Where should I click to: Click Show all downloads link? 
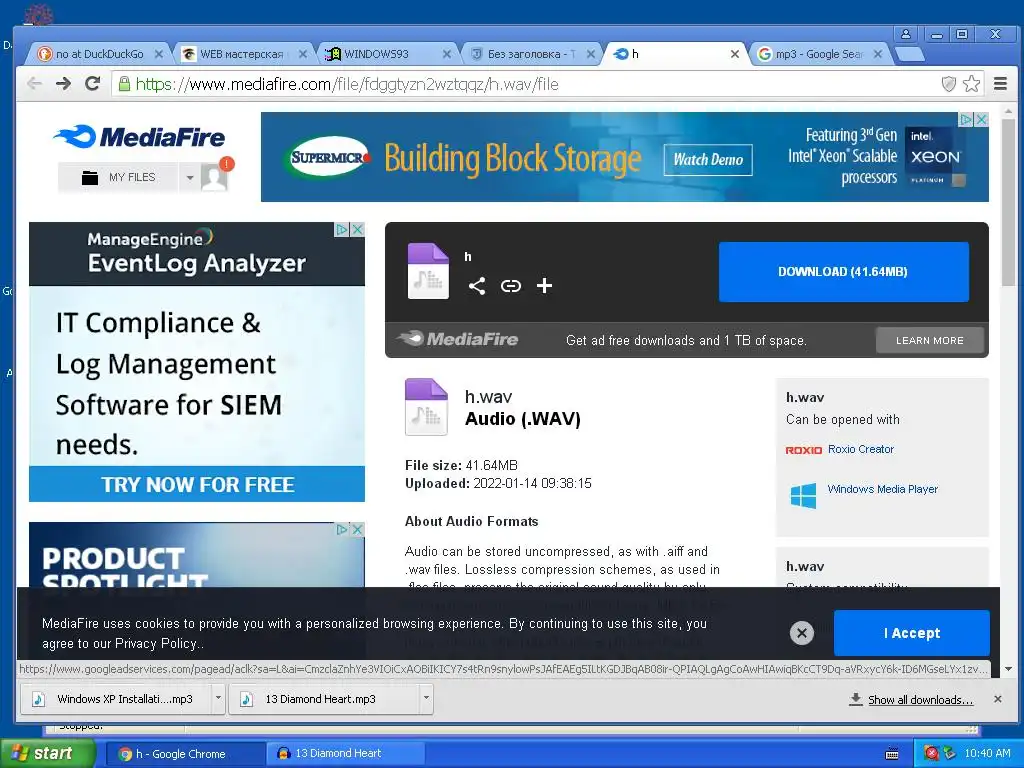click(920, 699)
